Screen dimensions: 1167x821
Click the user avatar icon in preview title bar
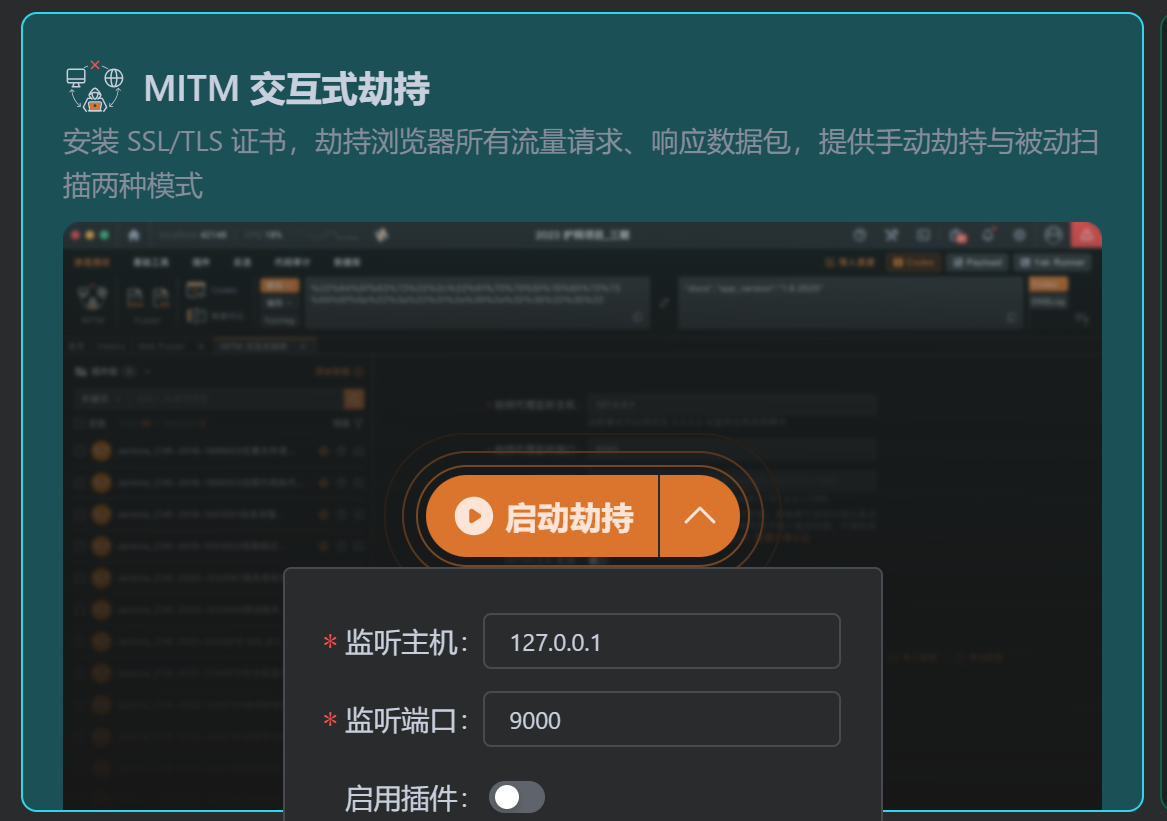(1052, 235)
